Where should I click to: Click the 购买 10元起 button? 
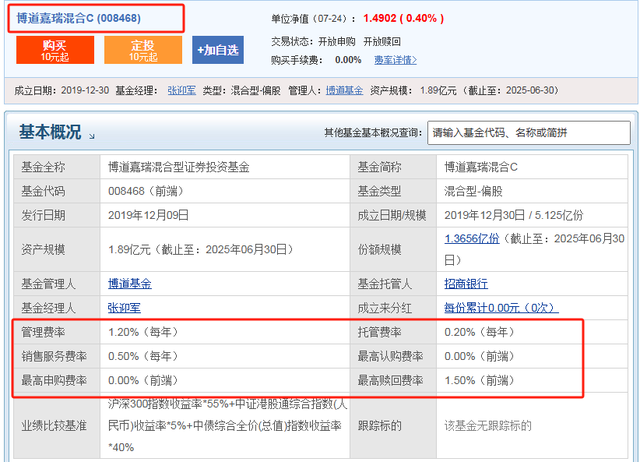coord(55,50)
